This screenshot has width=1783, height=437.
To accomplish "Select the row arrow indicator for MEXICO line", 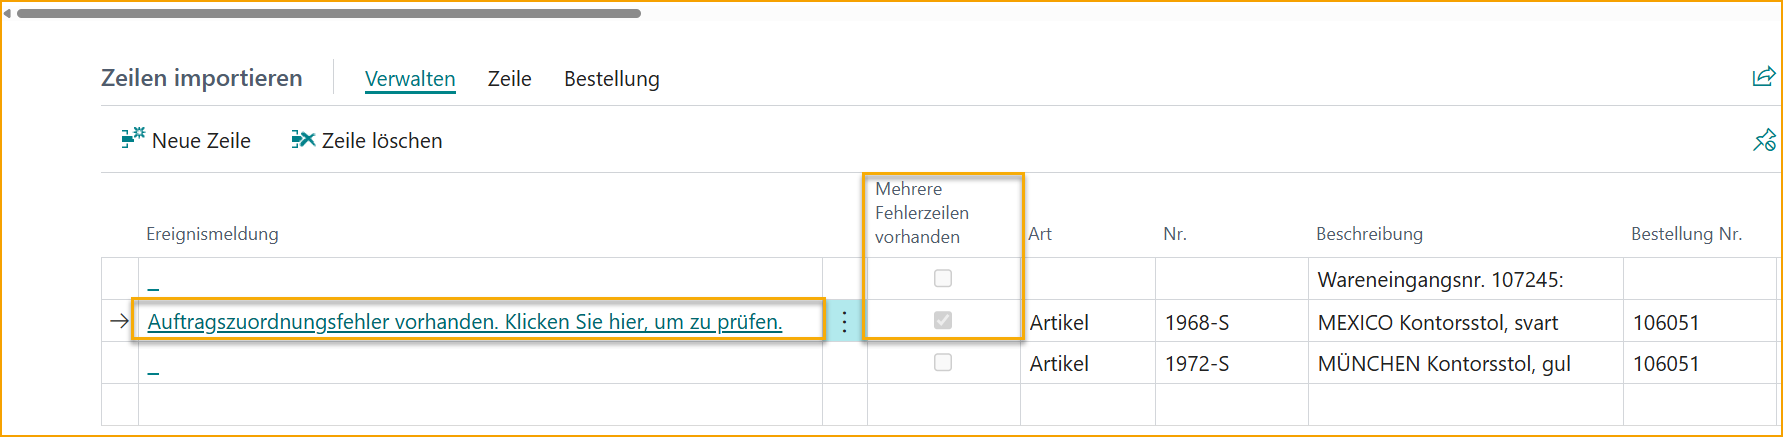I will (119, 321).
